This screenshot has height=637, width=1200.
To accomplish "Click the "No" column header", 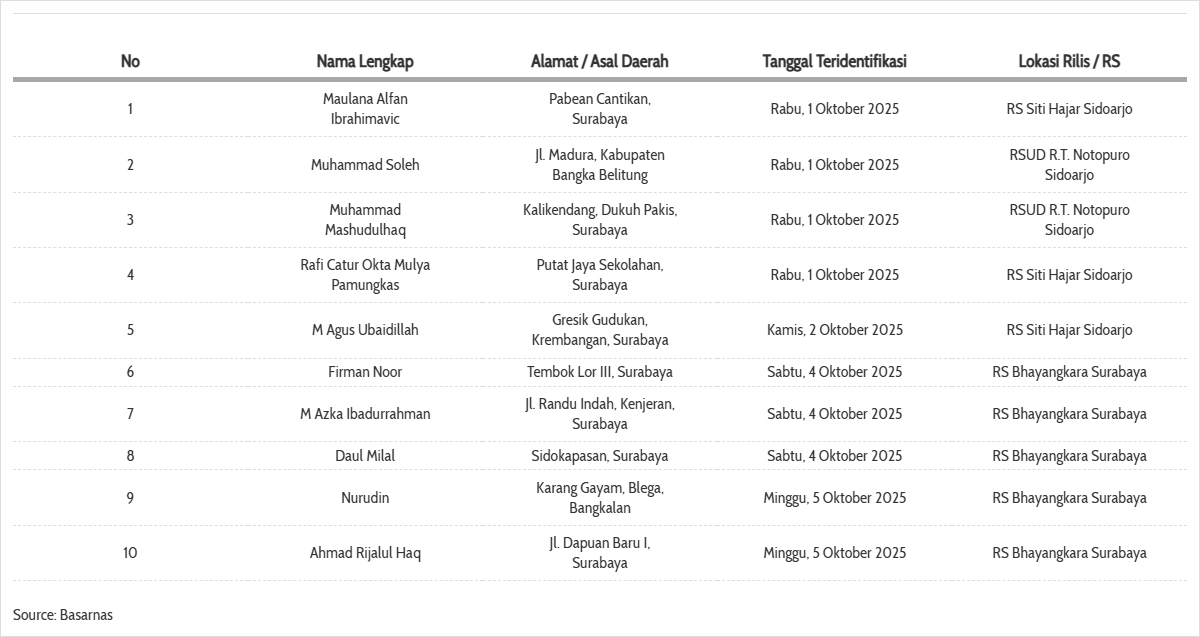I will [130, 61].
